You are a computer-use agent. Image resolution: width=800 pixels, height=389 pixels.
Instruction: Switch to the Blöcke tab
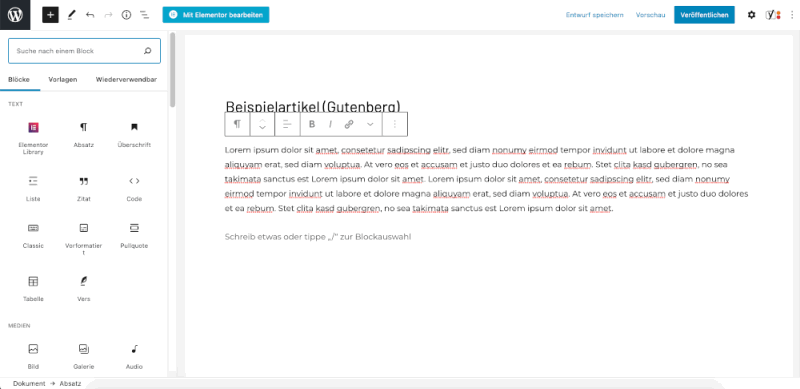tap(19, 80)
